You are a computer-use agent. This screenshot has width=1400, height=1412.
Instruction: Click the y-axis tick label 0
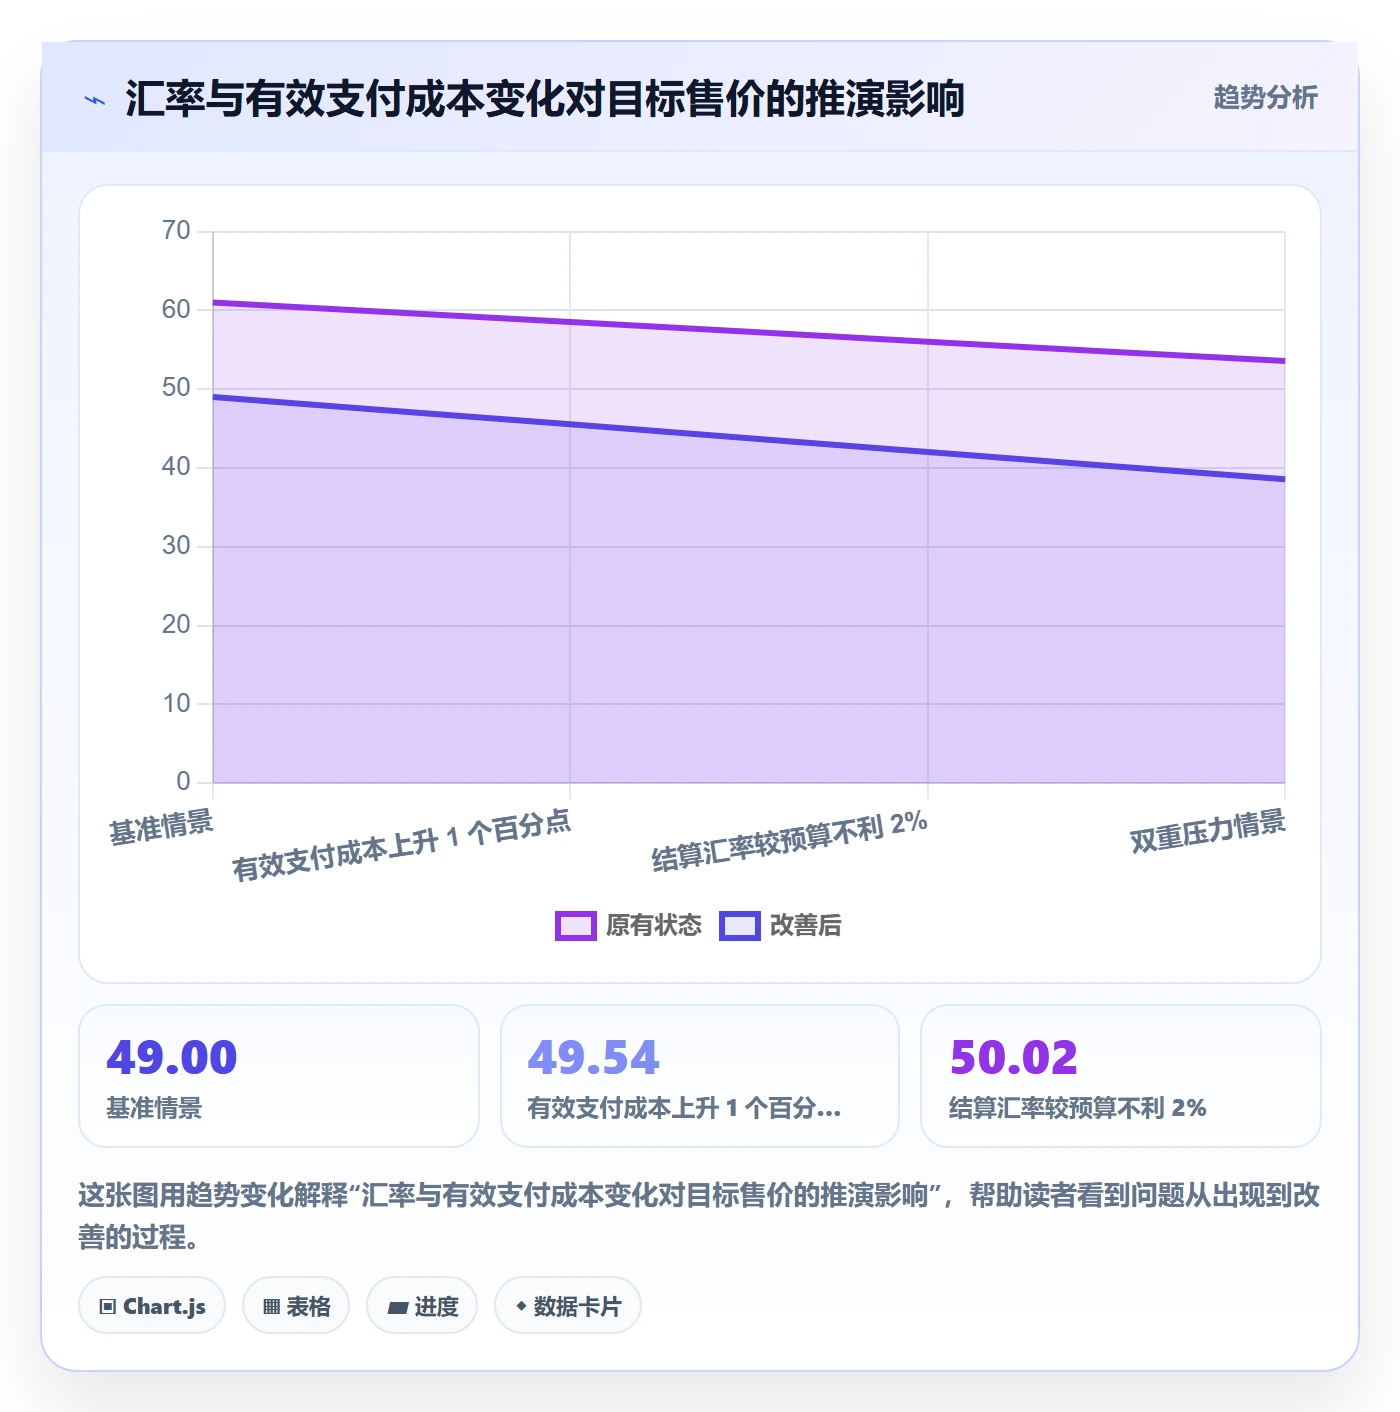click(183, 782)
